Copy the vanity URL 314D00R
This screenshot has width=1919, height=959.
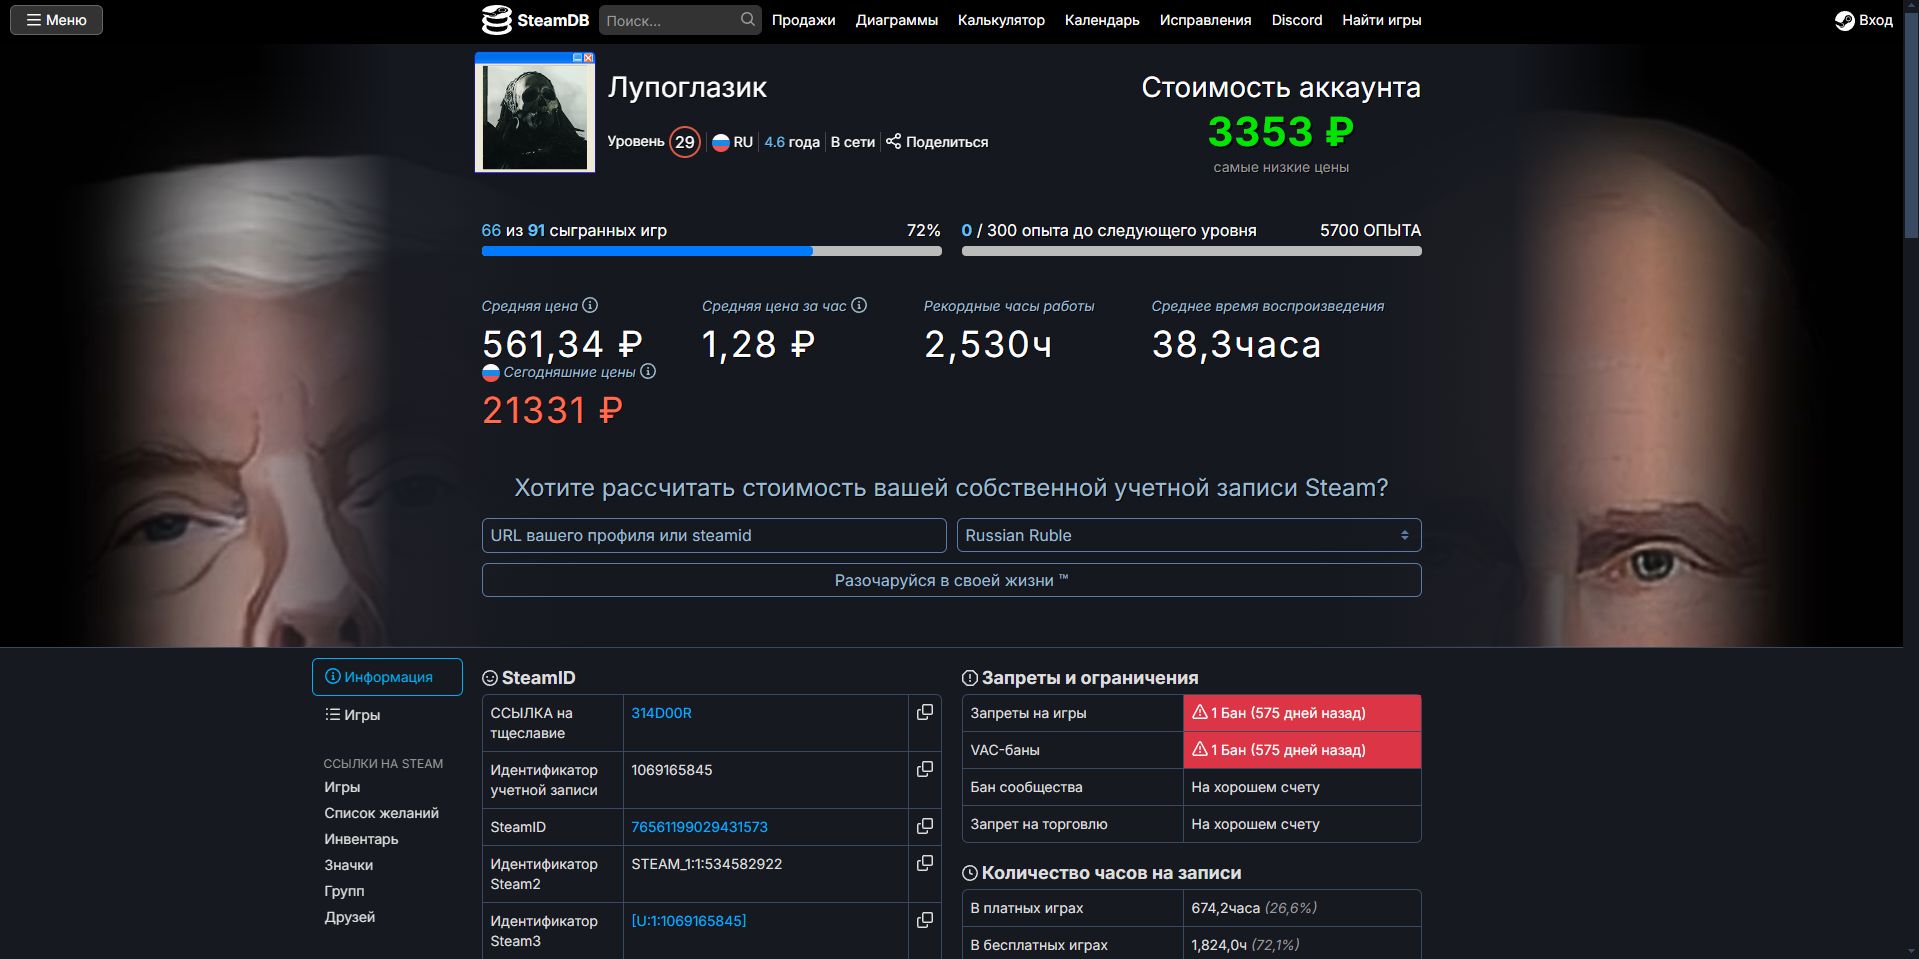click(925, 712)
